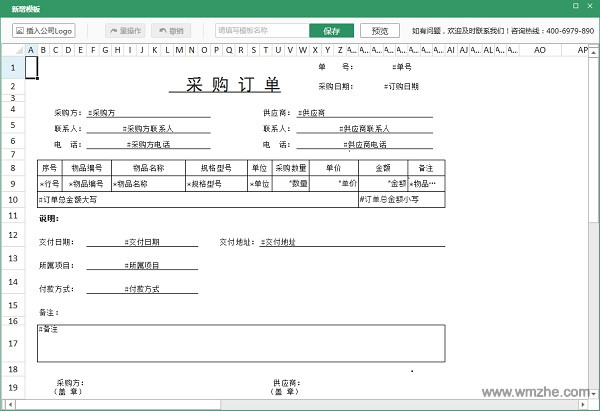Focus the template name input field

pyautogui.click(x=262, y=31)
